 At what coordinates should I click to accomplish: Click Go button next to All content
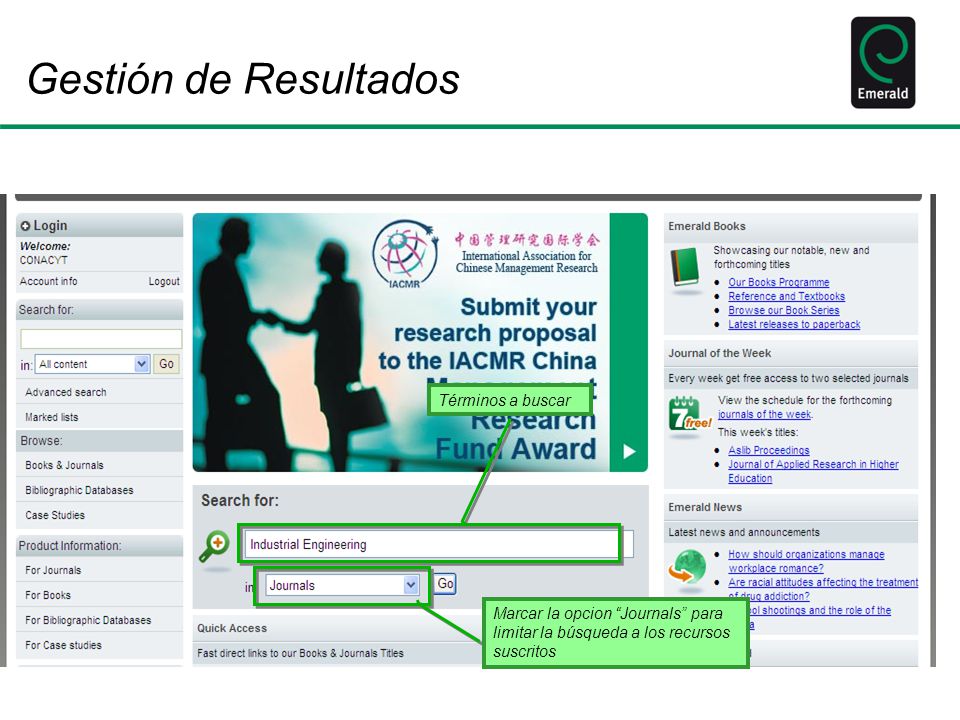point(166,364)
